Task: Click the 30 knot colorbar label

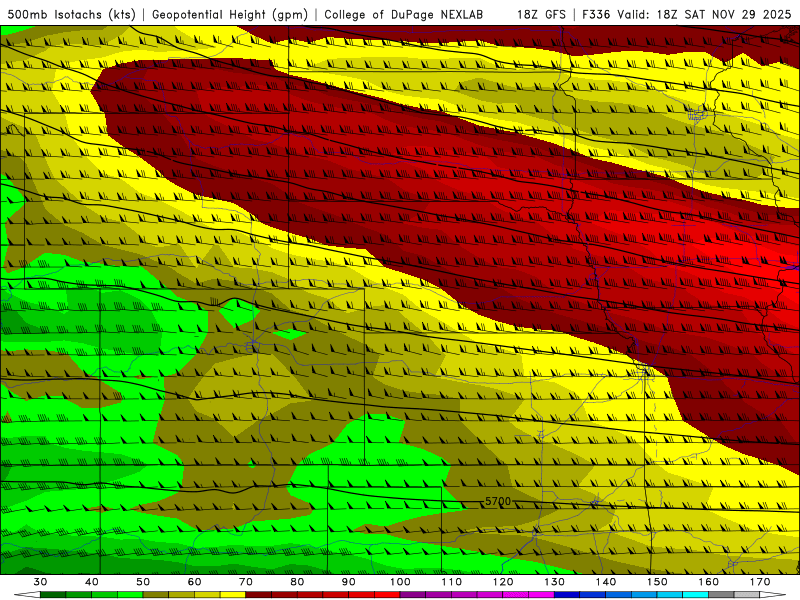Action: point(40,582)
